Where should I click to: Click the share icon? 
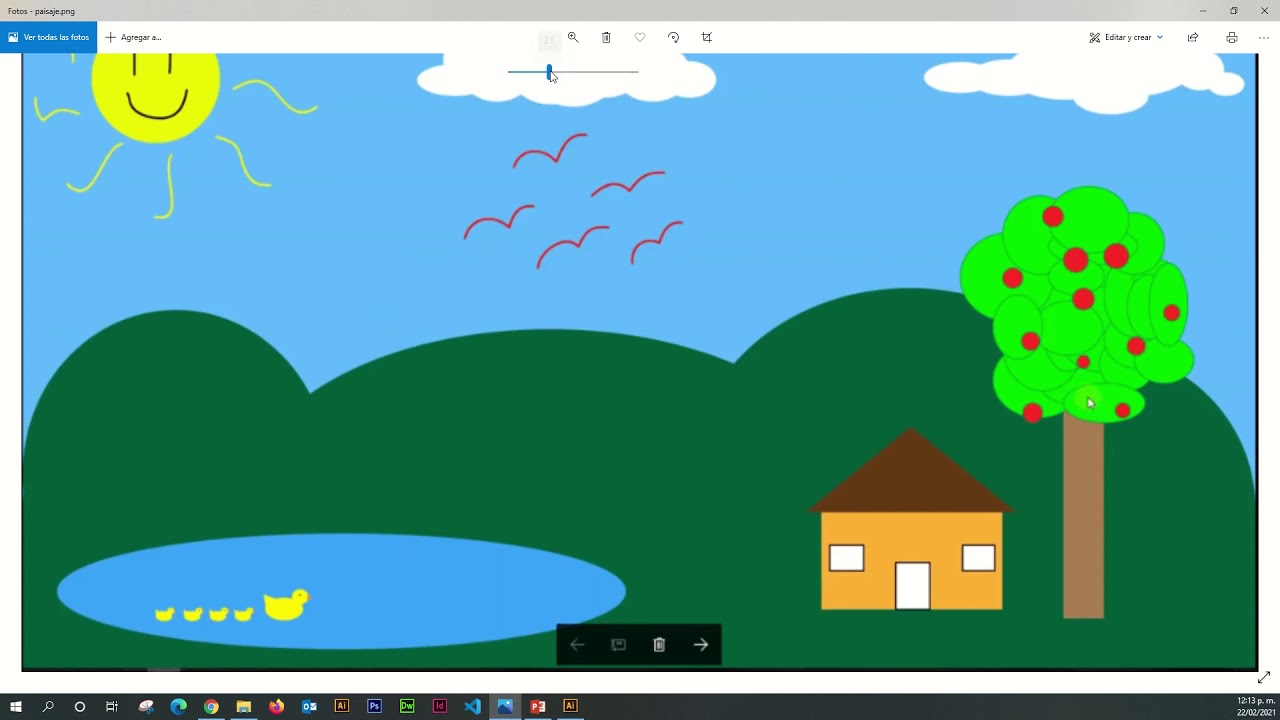coord(1193,37)
